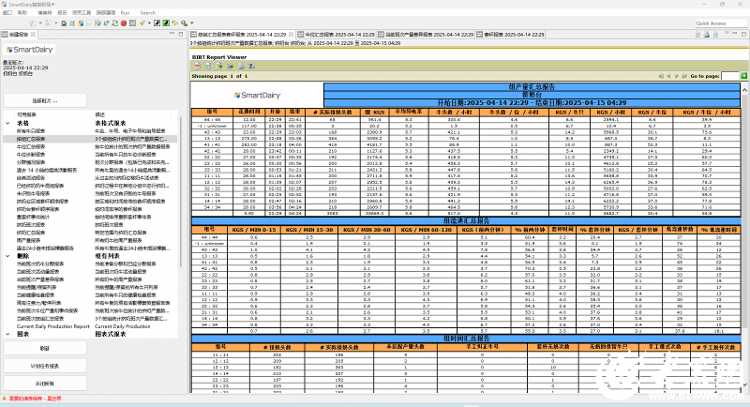Close the left reports panel tab

pos(33,34)
